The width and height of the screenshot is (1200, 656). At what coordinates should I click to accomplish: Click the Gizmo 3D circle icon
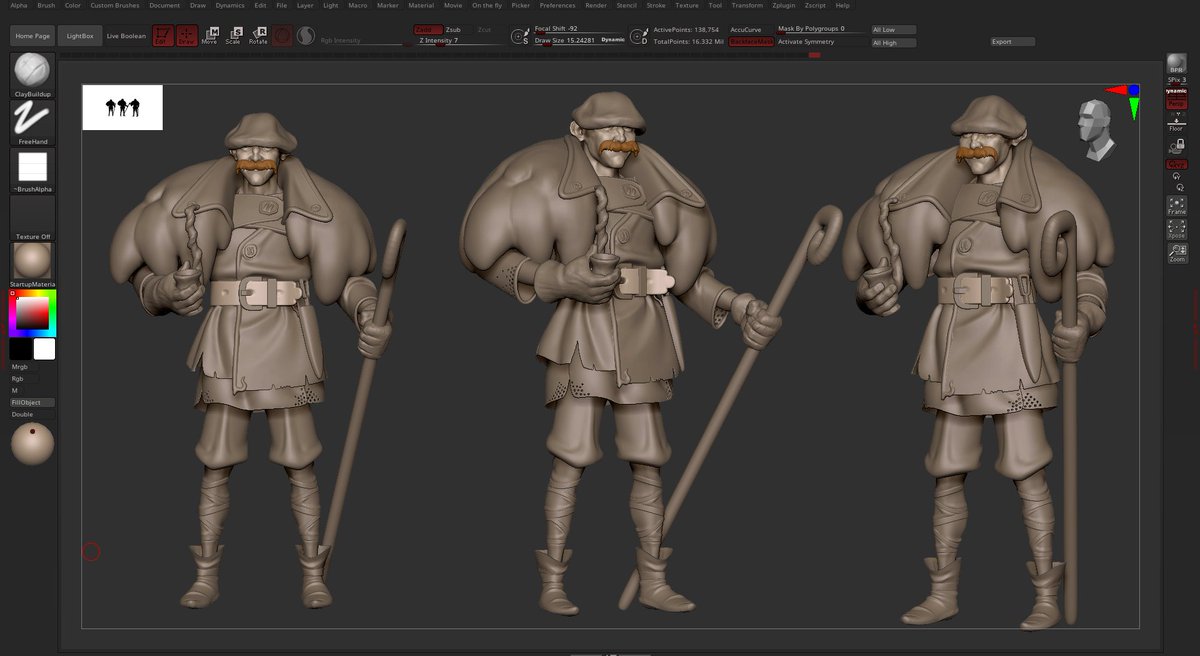coord(283,36)
